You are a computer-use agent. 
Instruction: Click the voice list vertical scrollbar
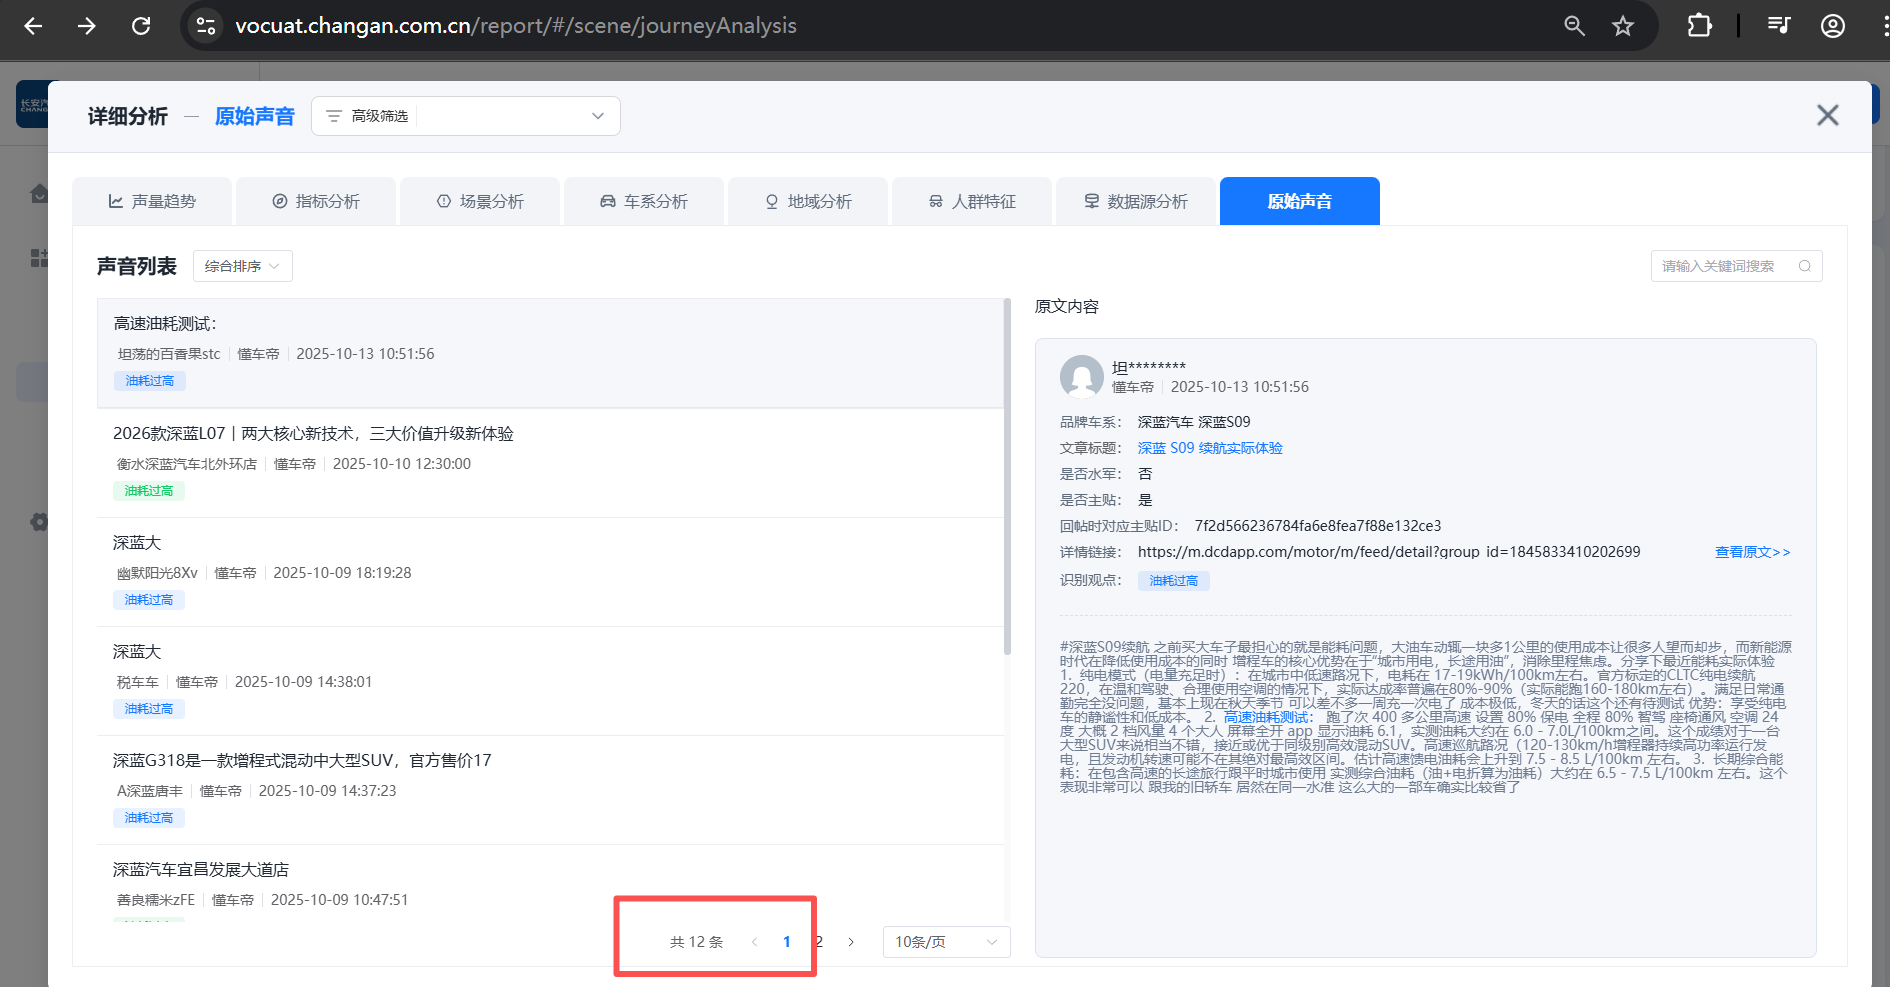pos(1007,478)
